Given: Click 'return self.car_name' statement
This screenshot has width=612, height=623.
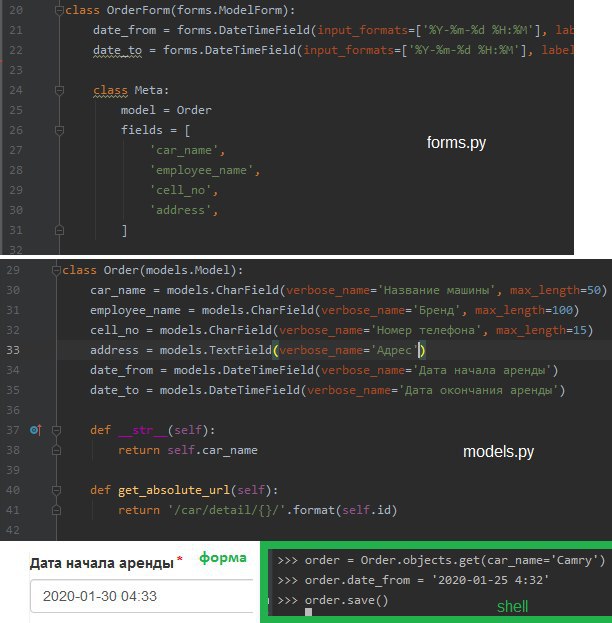Looking at the screenshot, I should pos(188,450).
